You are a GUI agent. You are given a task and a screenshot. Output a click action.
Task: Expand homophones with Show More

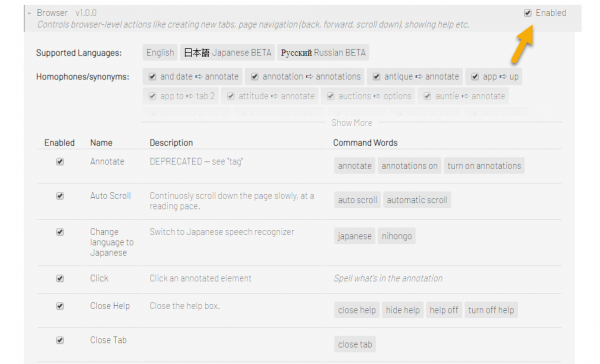point(352,123)
